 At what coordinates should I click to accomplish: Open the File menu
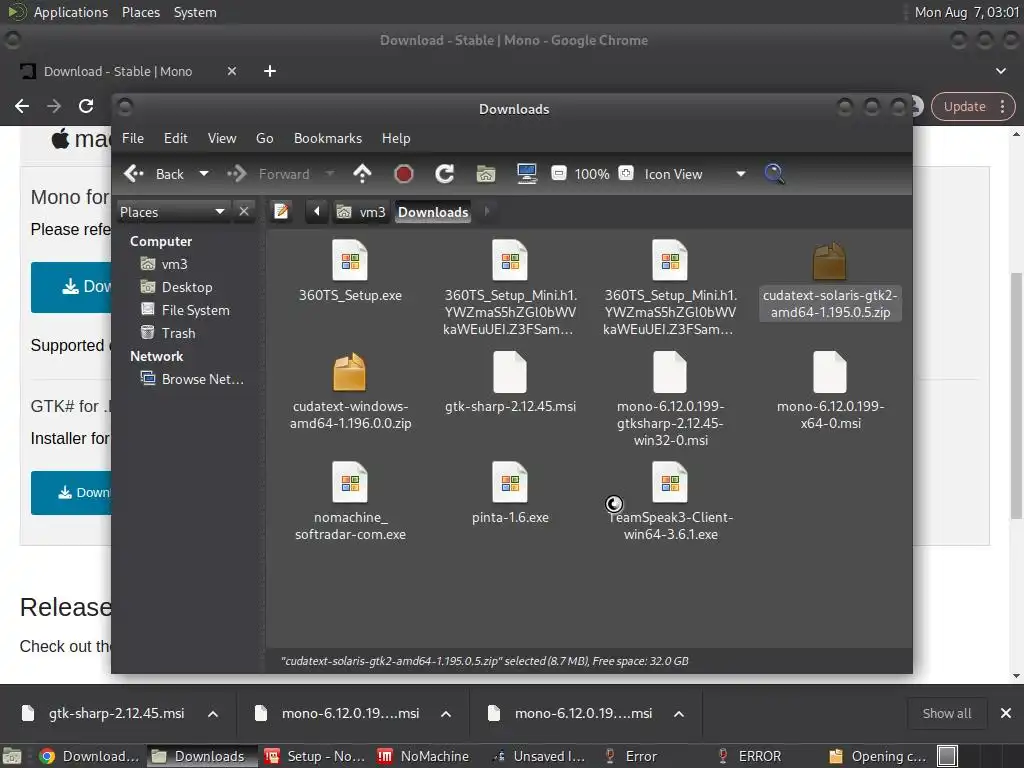tap(133, 138)
